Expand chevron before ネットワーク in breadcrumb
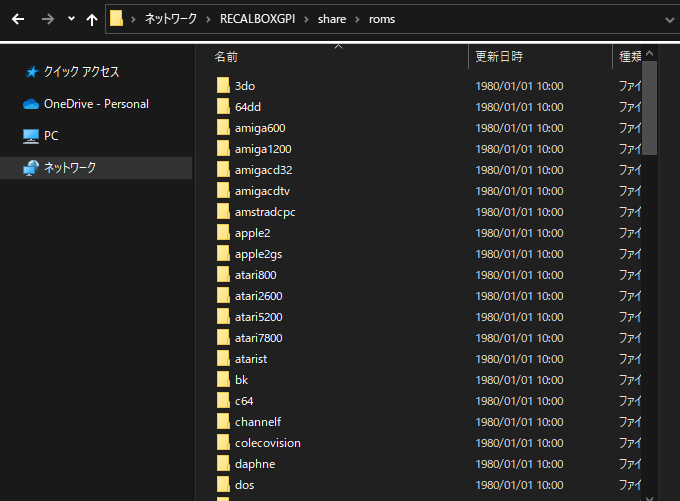 click(133, 20)
